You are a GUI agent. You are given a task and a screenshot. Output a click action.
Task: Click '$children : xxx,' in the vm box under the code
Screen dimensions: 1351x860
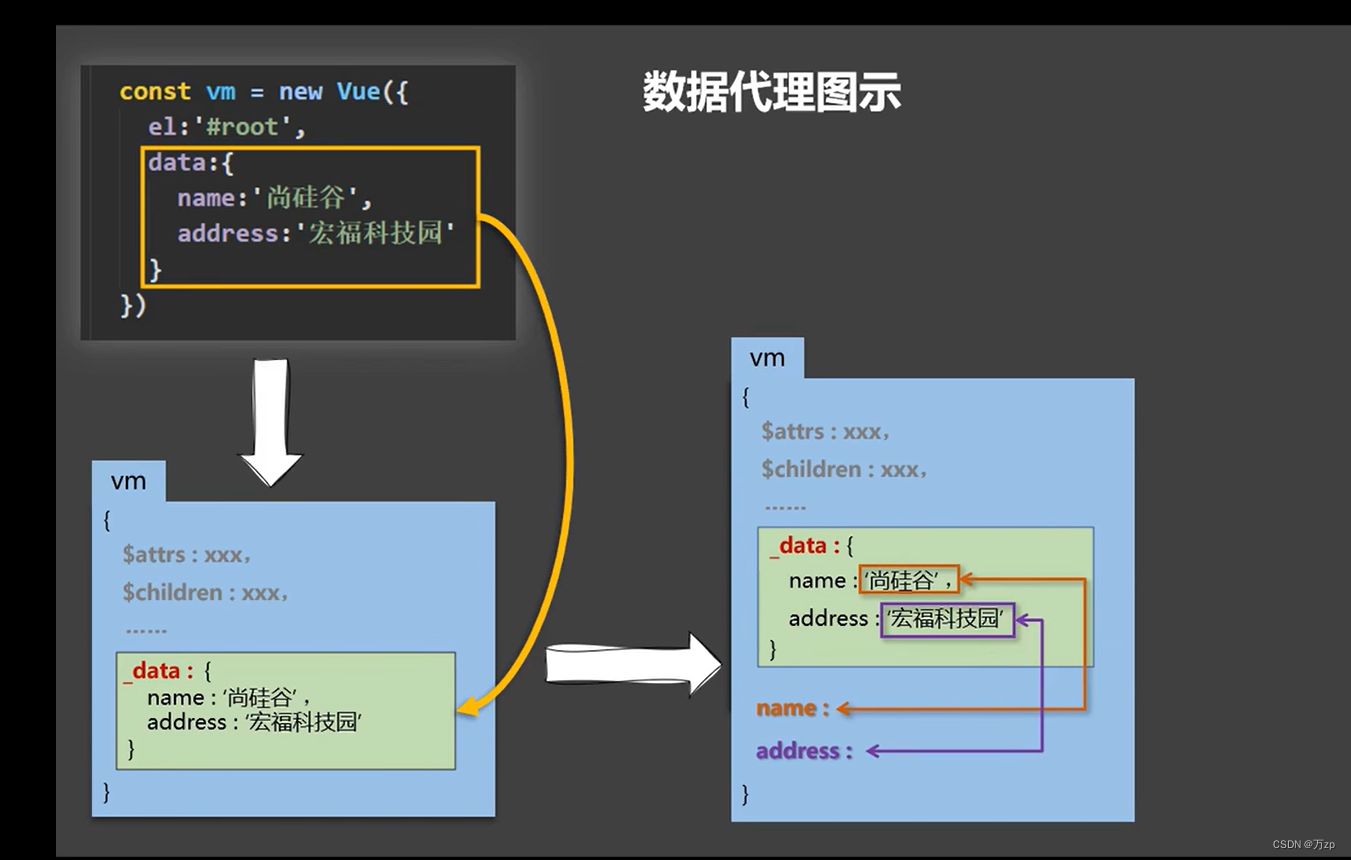pos(205,592)
